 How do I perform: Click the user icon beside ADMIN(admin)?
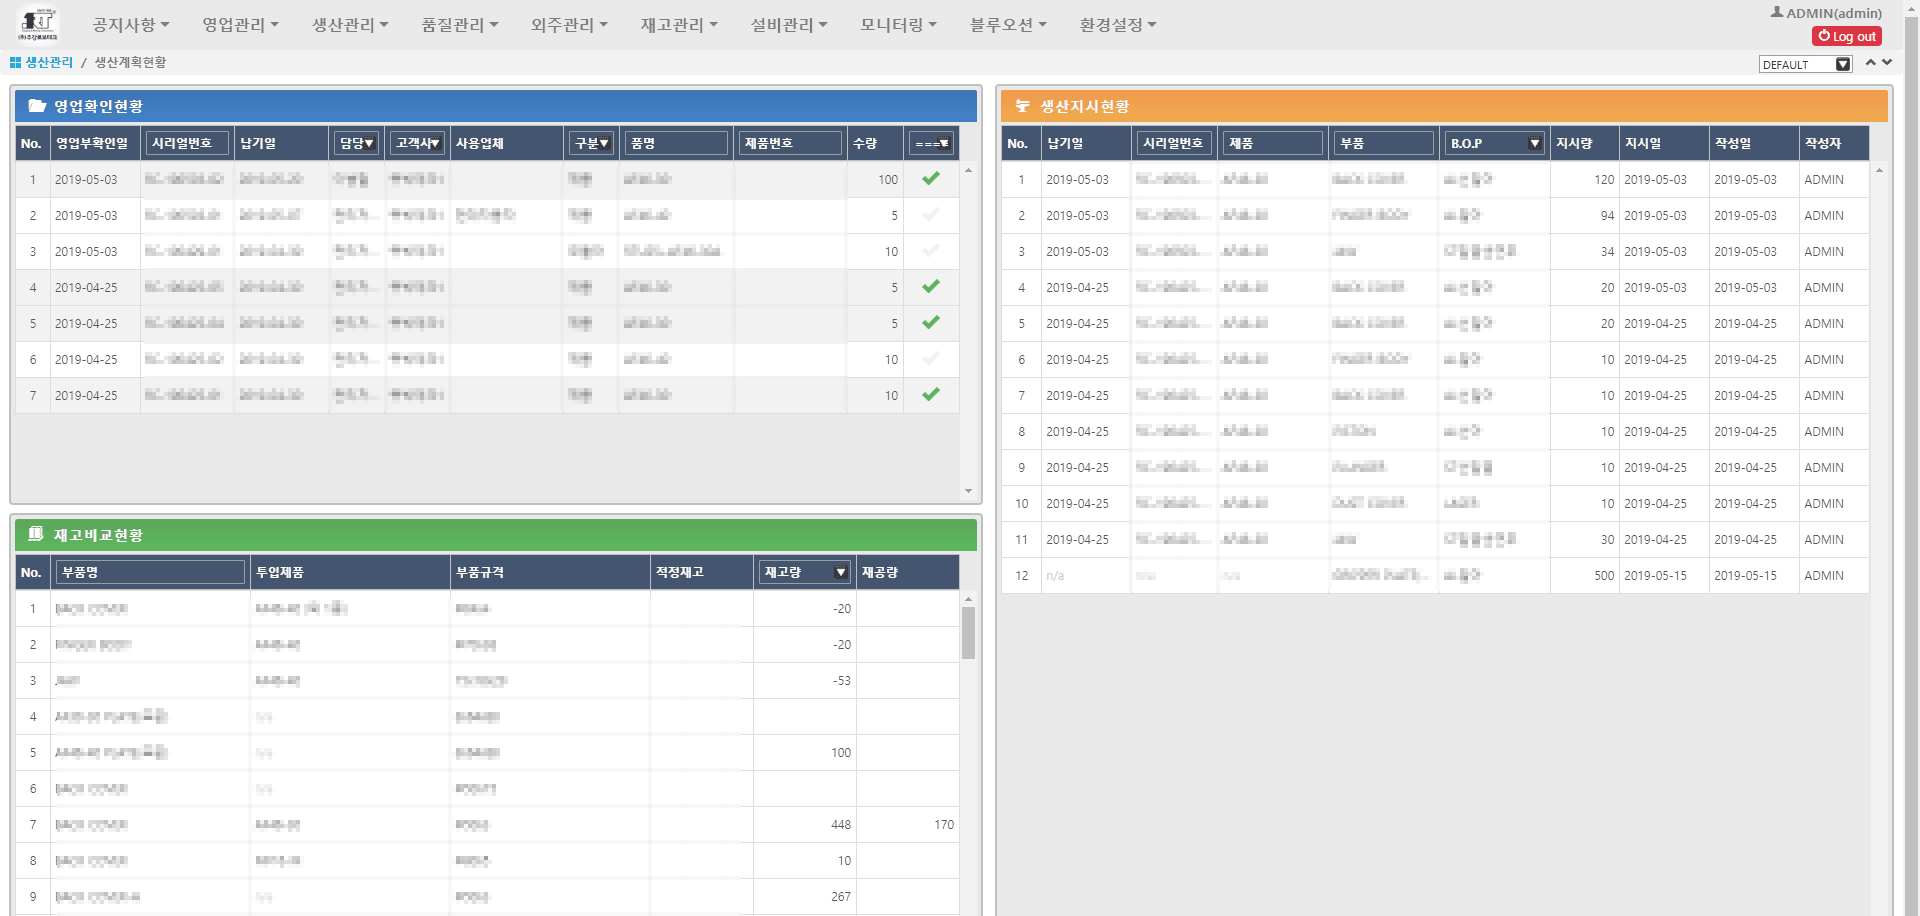[x=1777, y=11]
